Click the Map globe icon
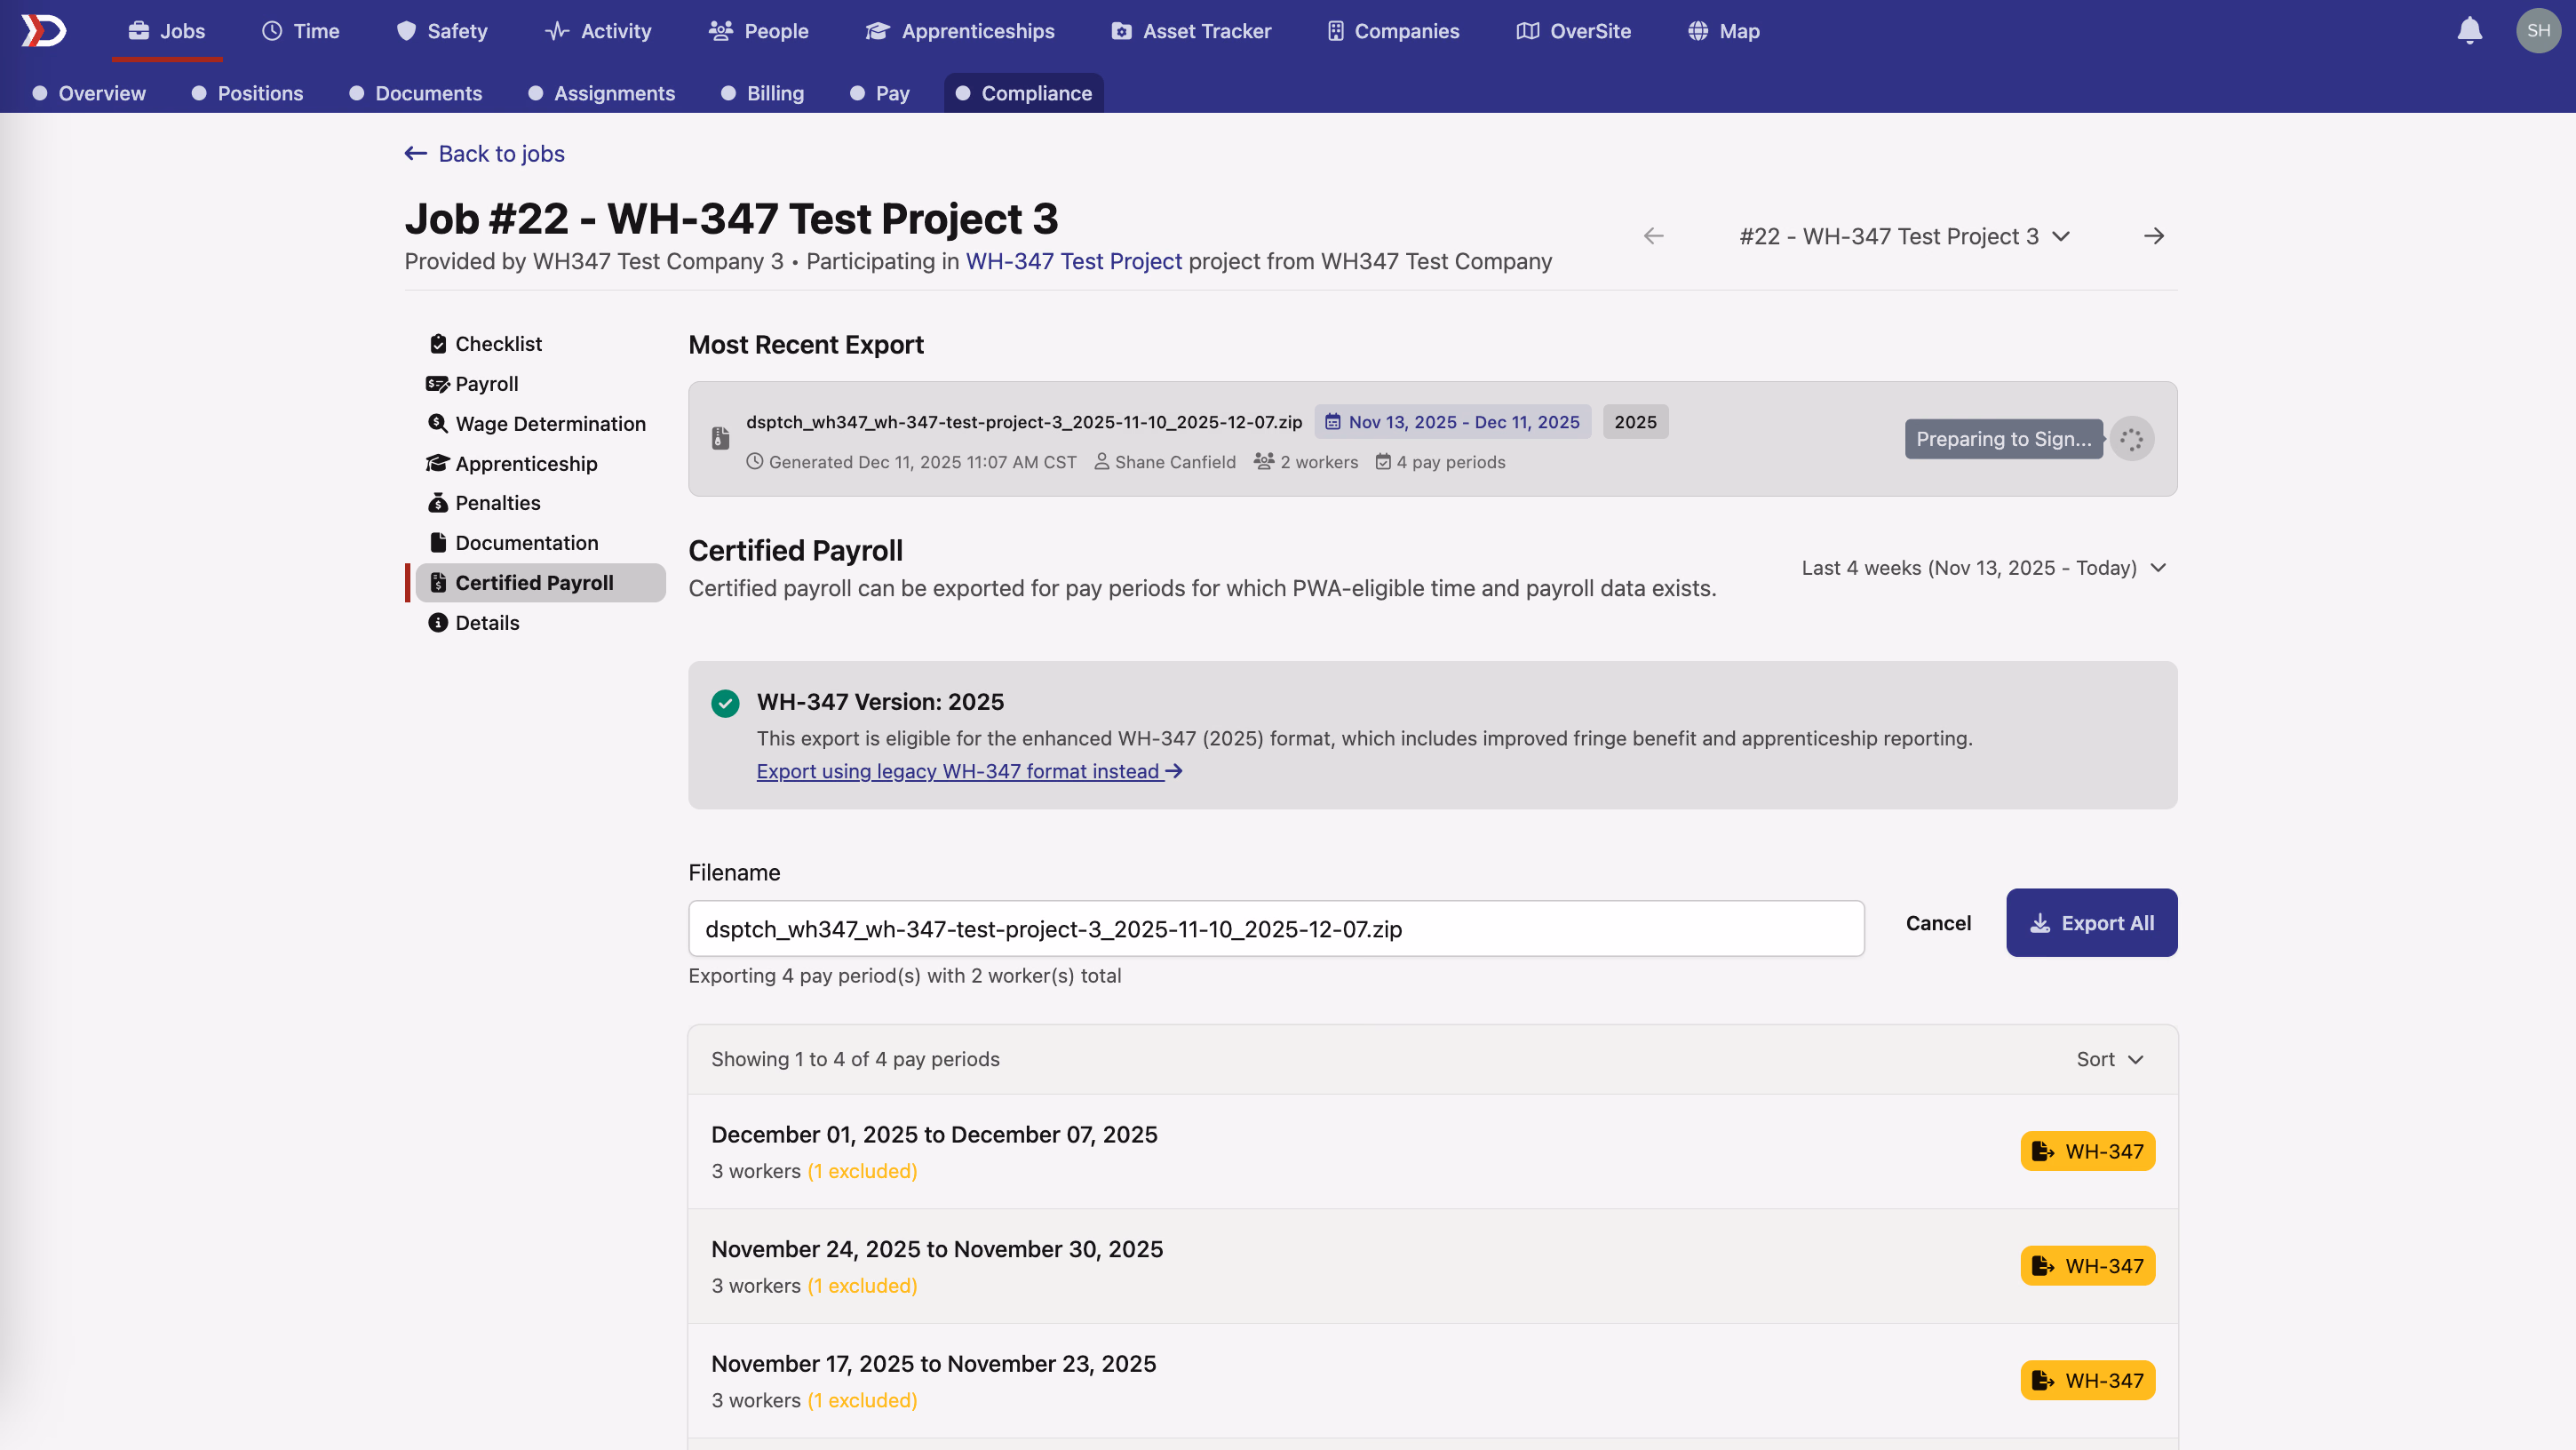This screenshot has width=2576, height=1450. (x=1698, y=31)
